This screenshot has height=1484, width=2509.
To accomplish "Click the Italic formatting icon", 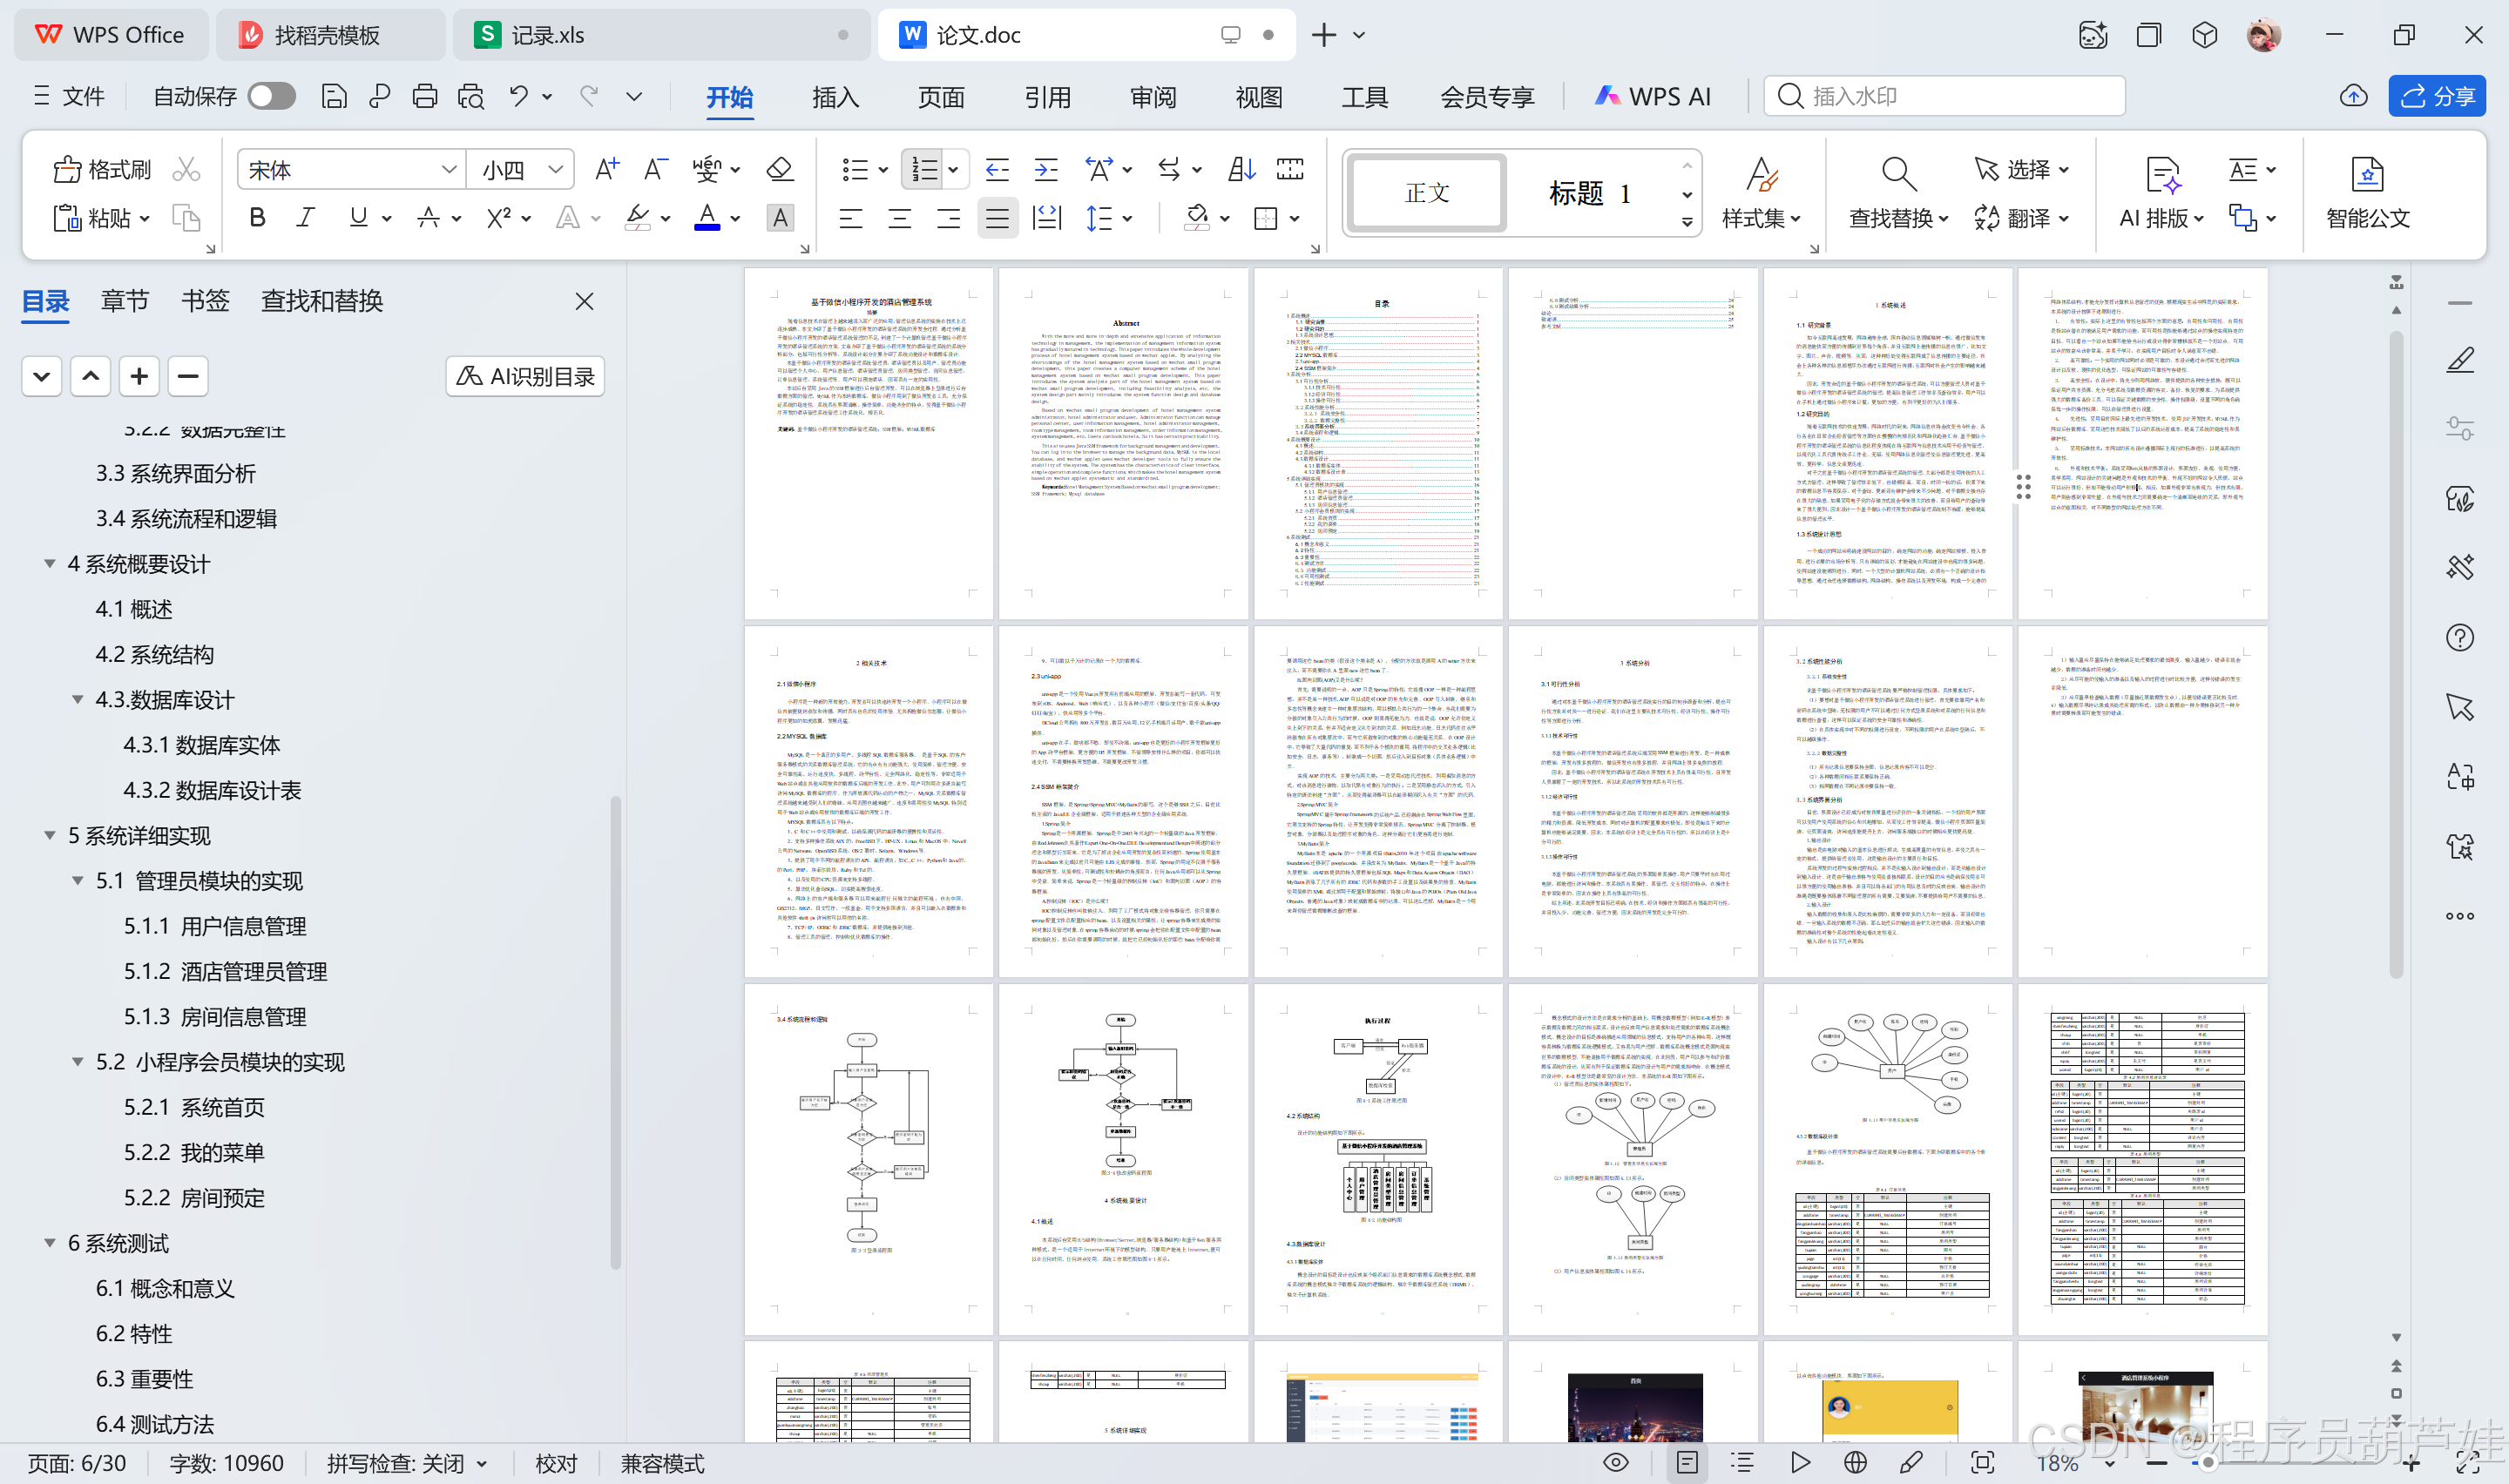I will pos(306,217).
